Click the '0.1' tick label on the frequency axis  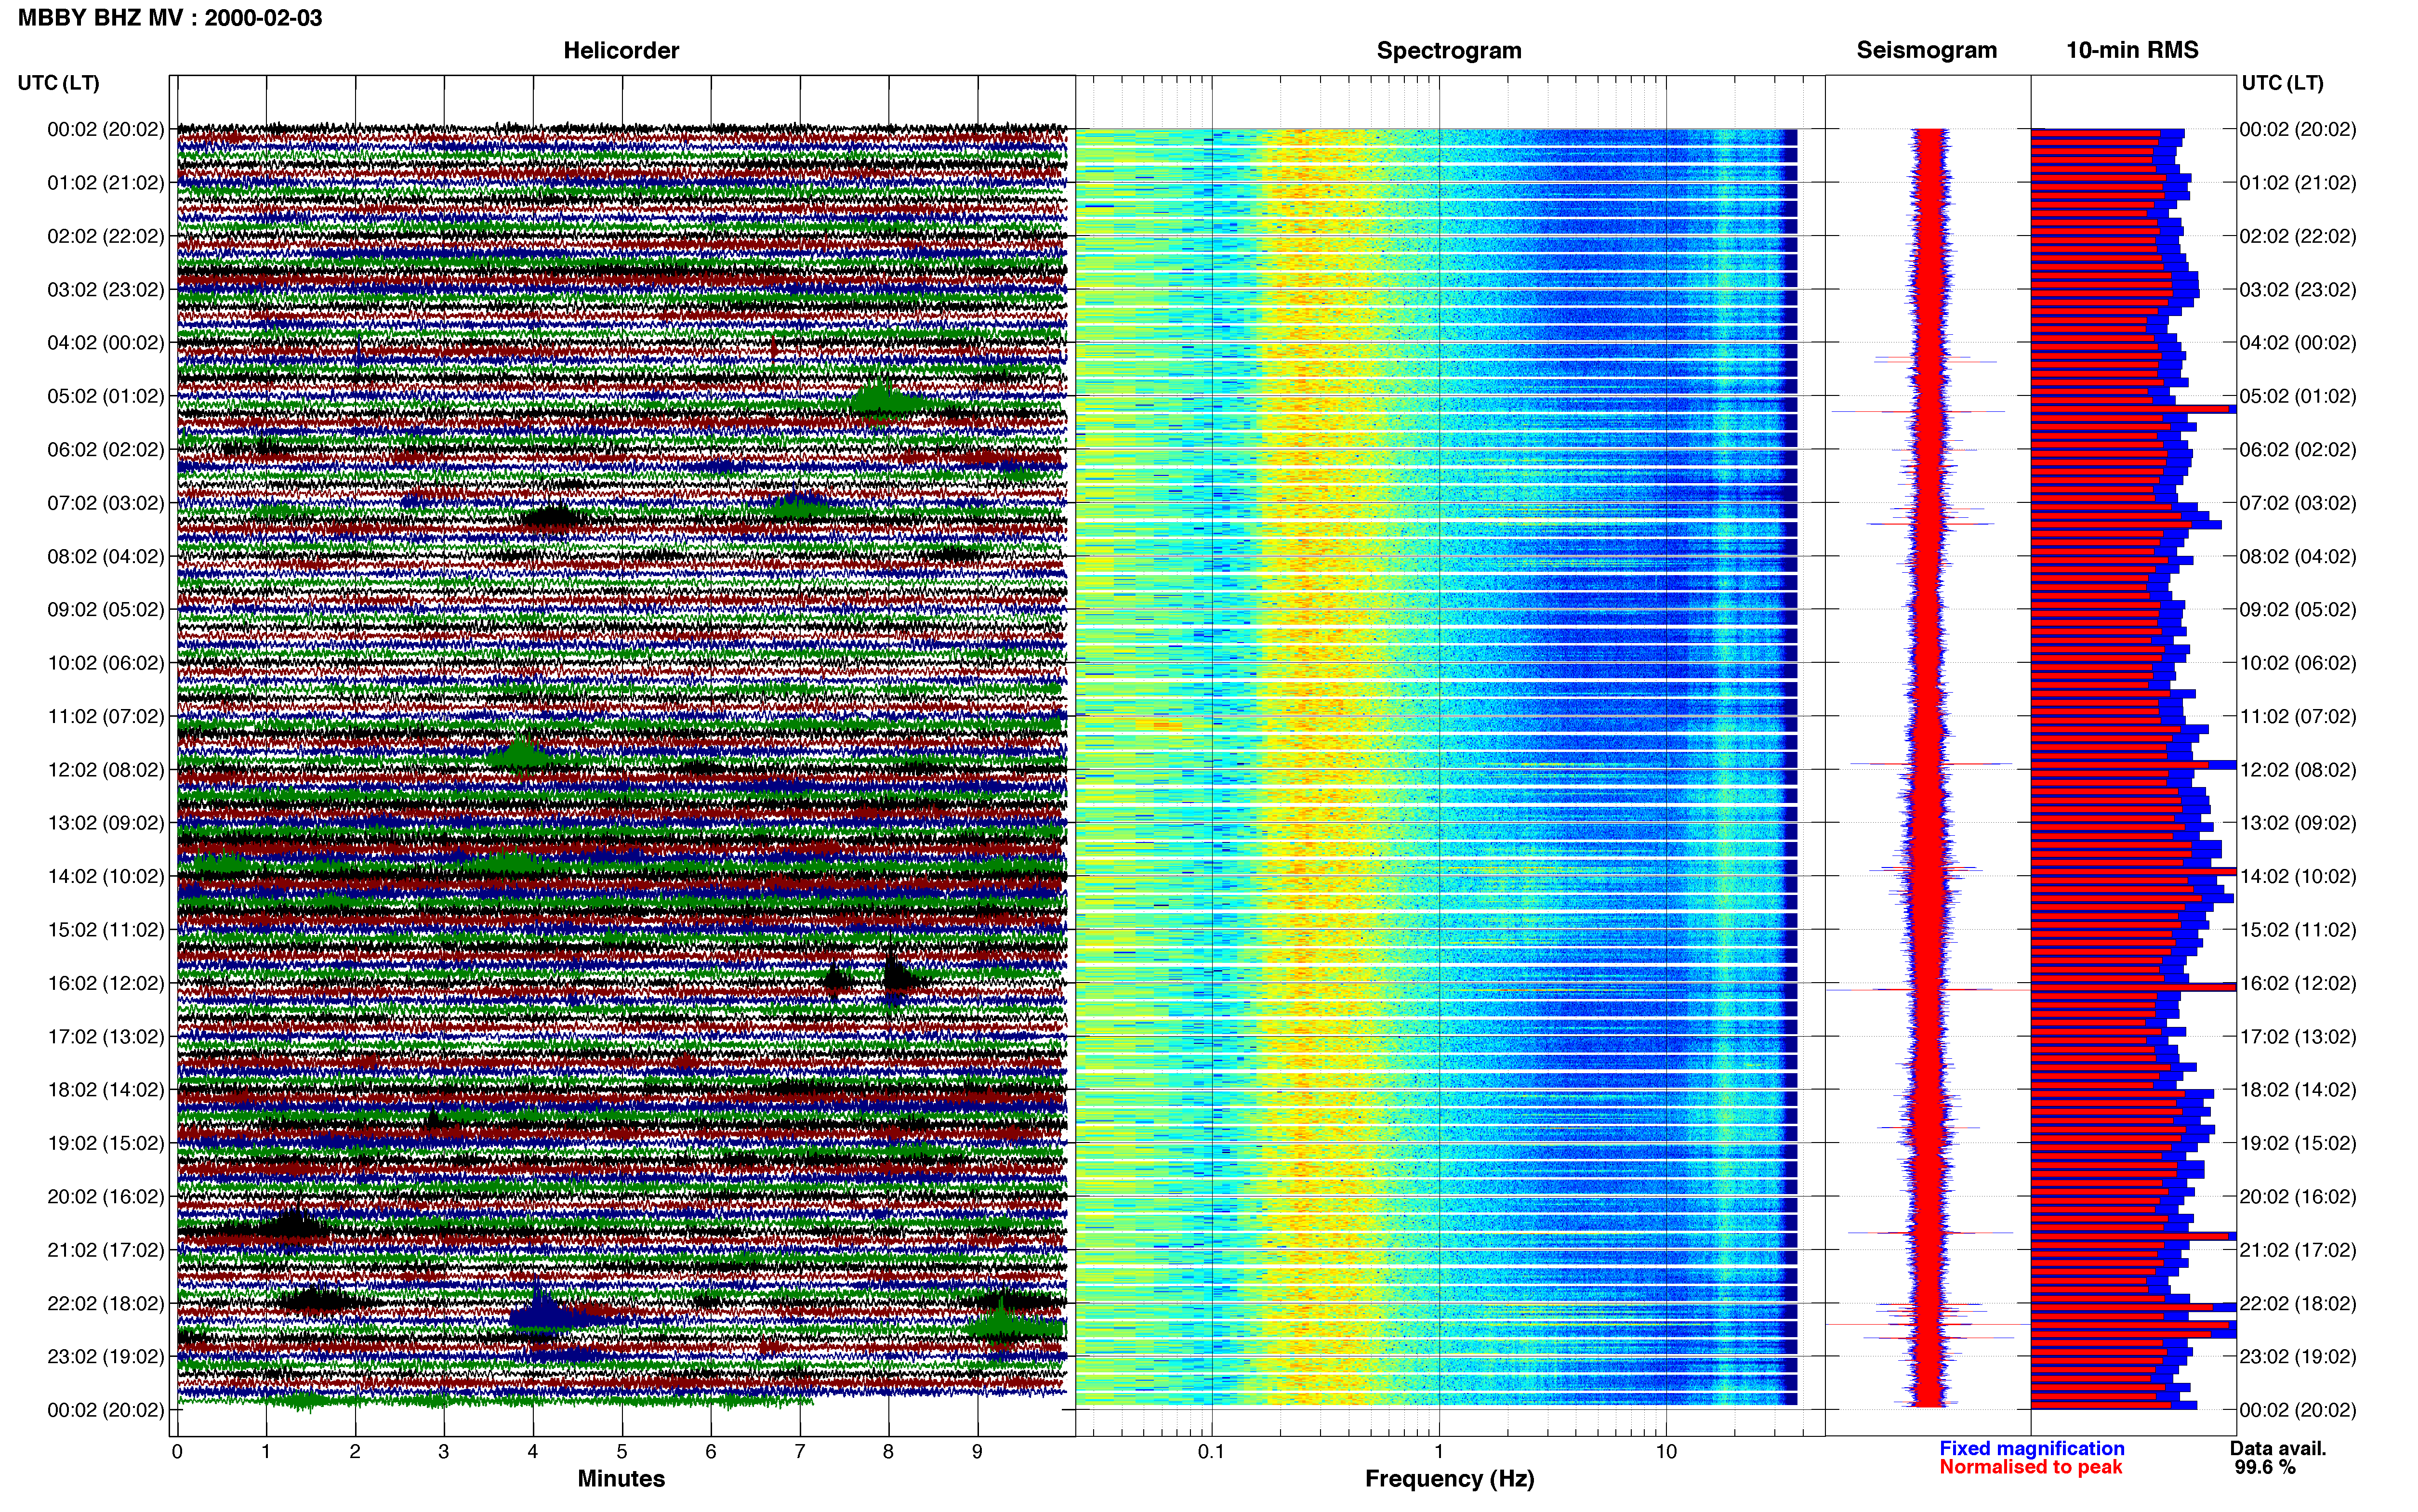[x=1211, y=1451]
